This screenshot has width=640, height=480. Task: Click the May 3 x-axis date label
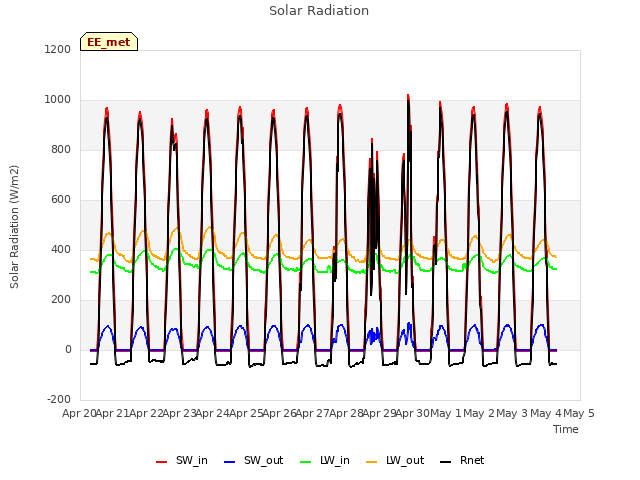[x=513, y=413]
